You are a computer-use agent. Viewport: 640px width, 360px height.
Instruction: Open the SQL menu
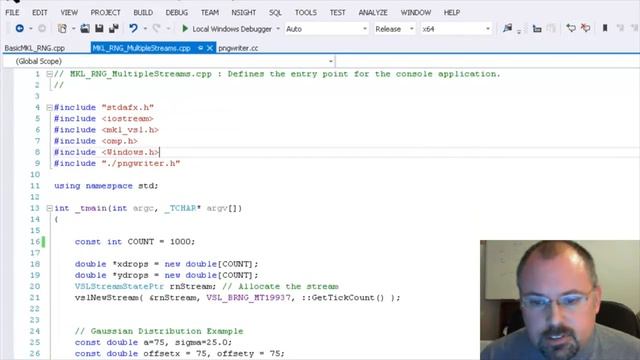275,13
